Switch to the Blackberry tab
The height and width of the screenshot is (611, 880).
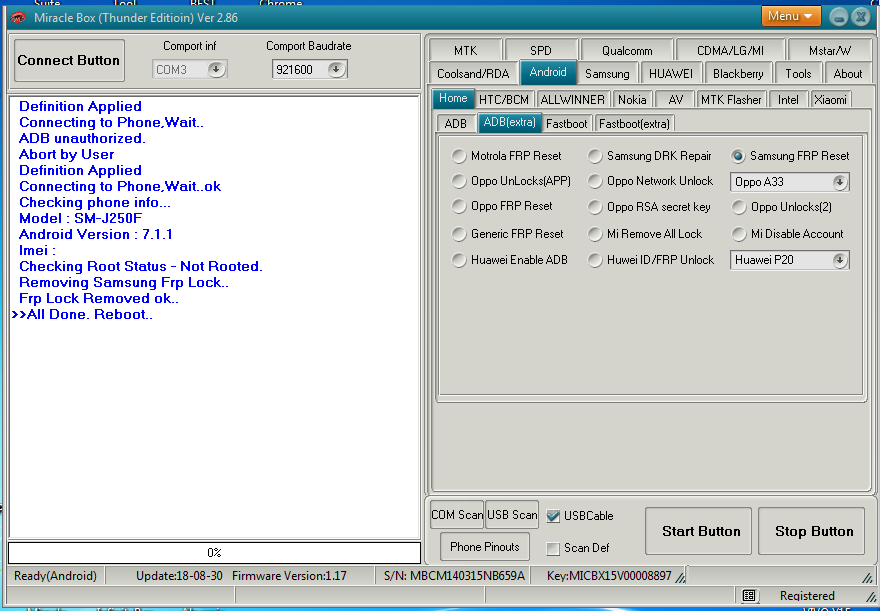click(x=738, y=73)
